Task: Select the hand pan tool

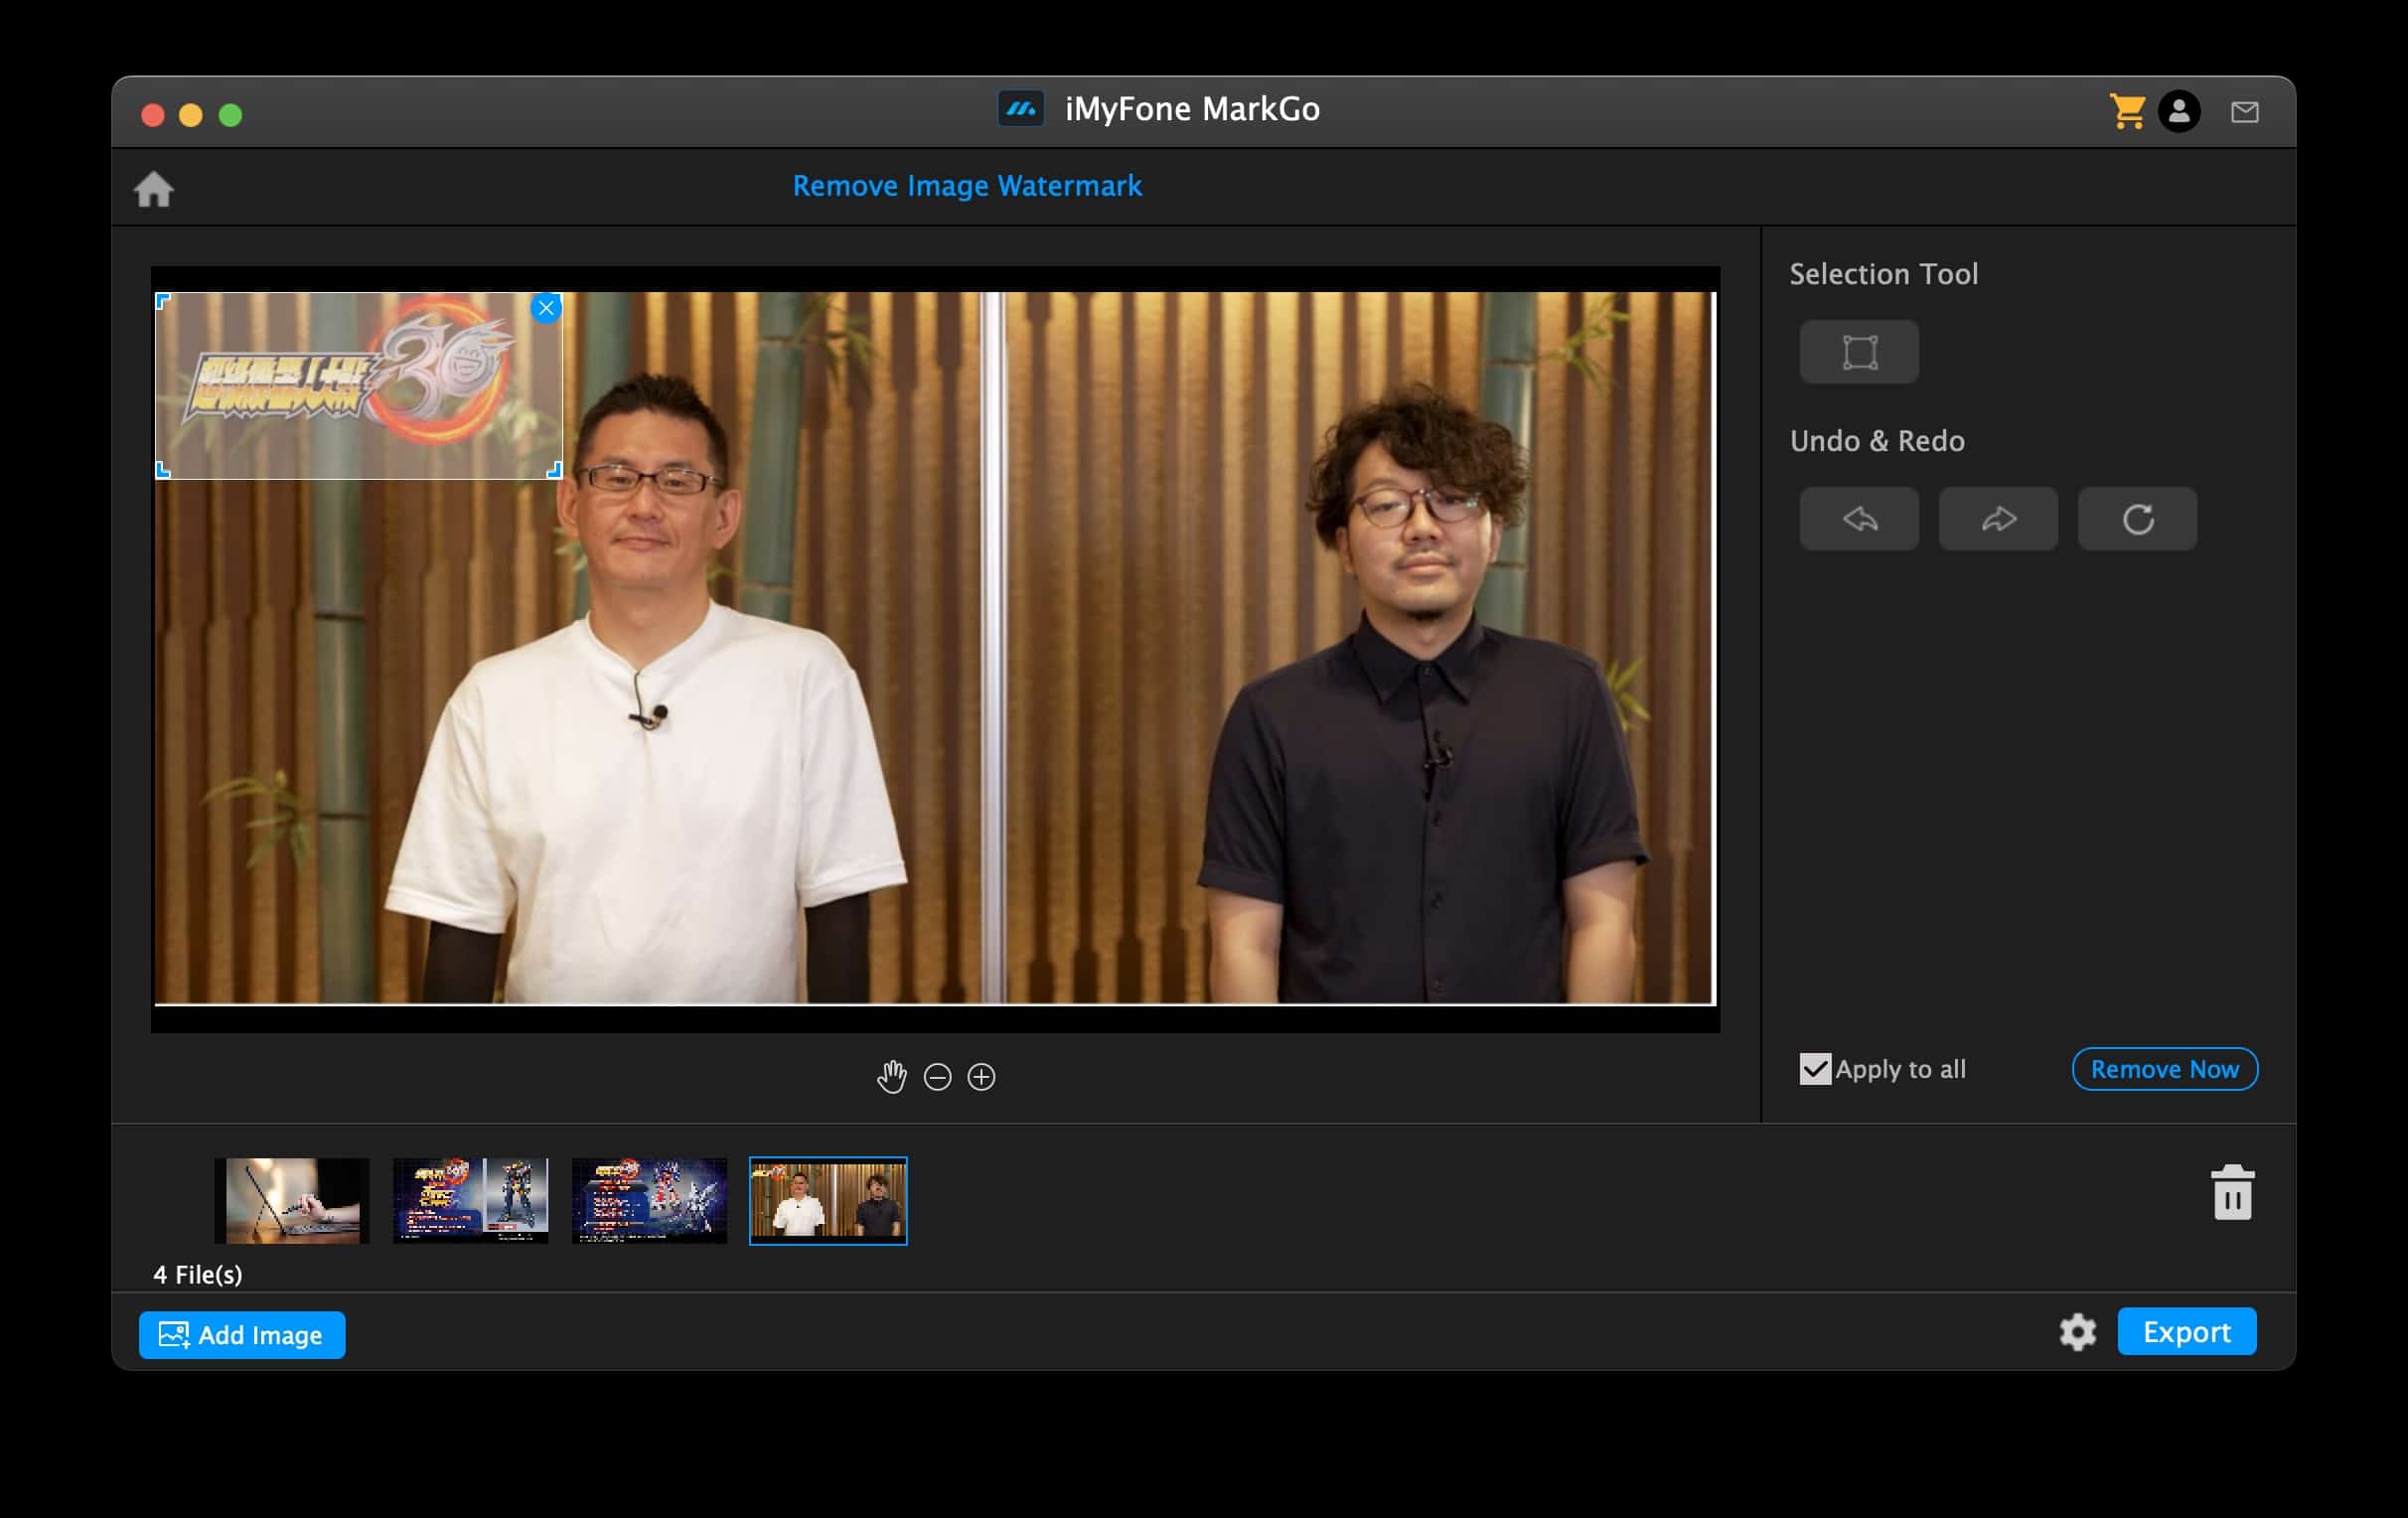Action: (891, 1077)
